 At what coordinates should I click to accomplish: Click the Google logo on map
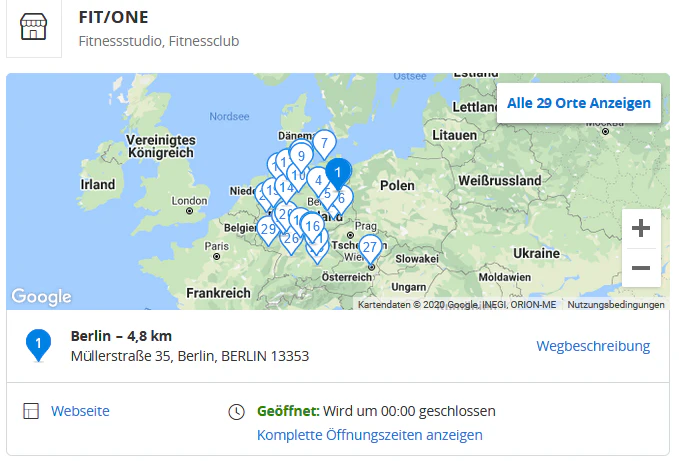(42, 297)
